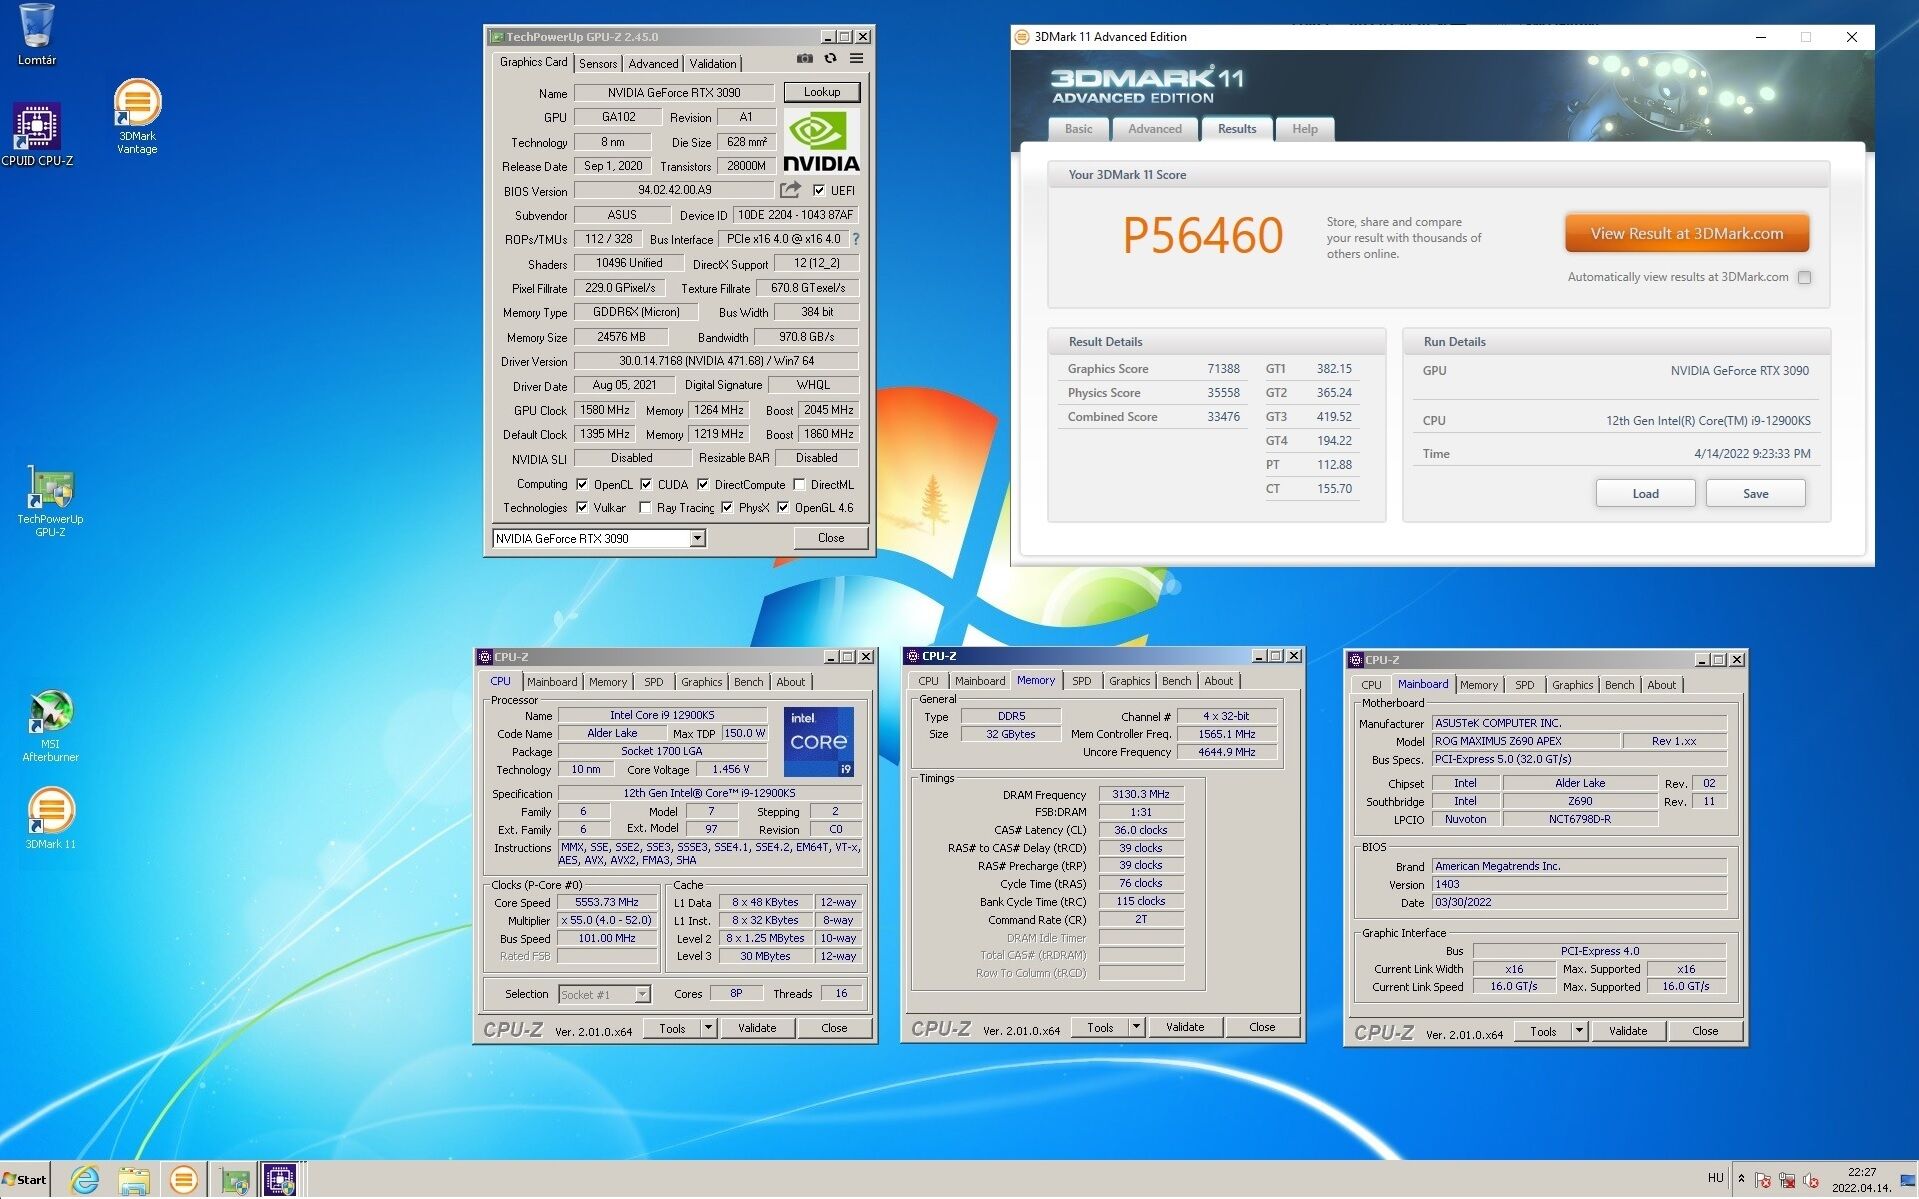Toggle the DirectML checkbox
The height and width of the screenshot is (1199, 1919).
799,484
